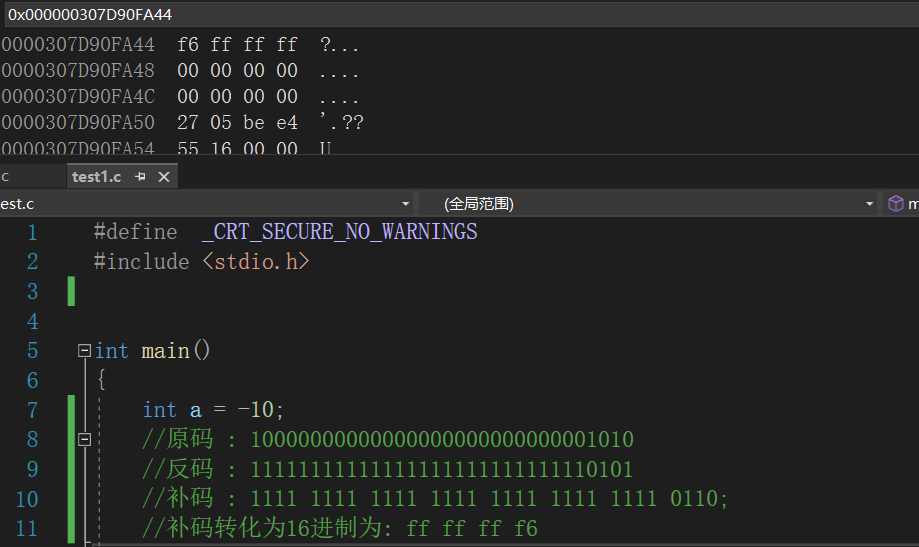The height and width of the screenshot is (547, 919).
Task: Switch to the partially hidden left tab
Action: (6, 176)
